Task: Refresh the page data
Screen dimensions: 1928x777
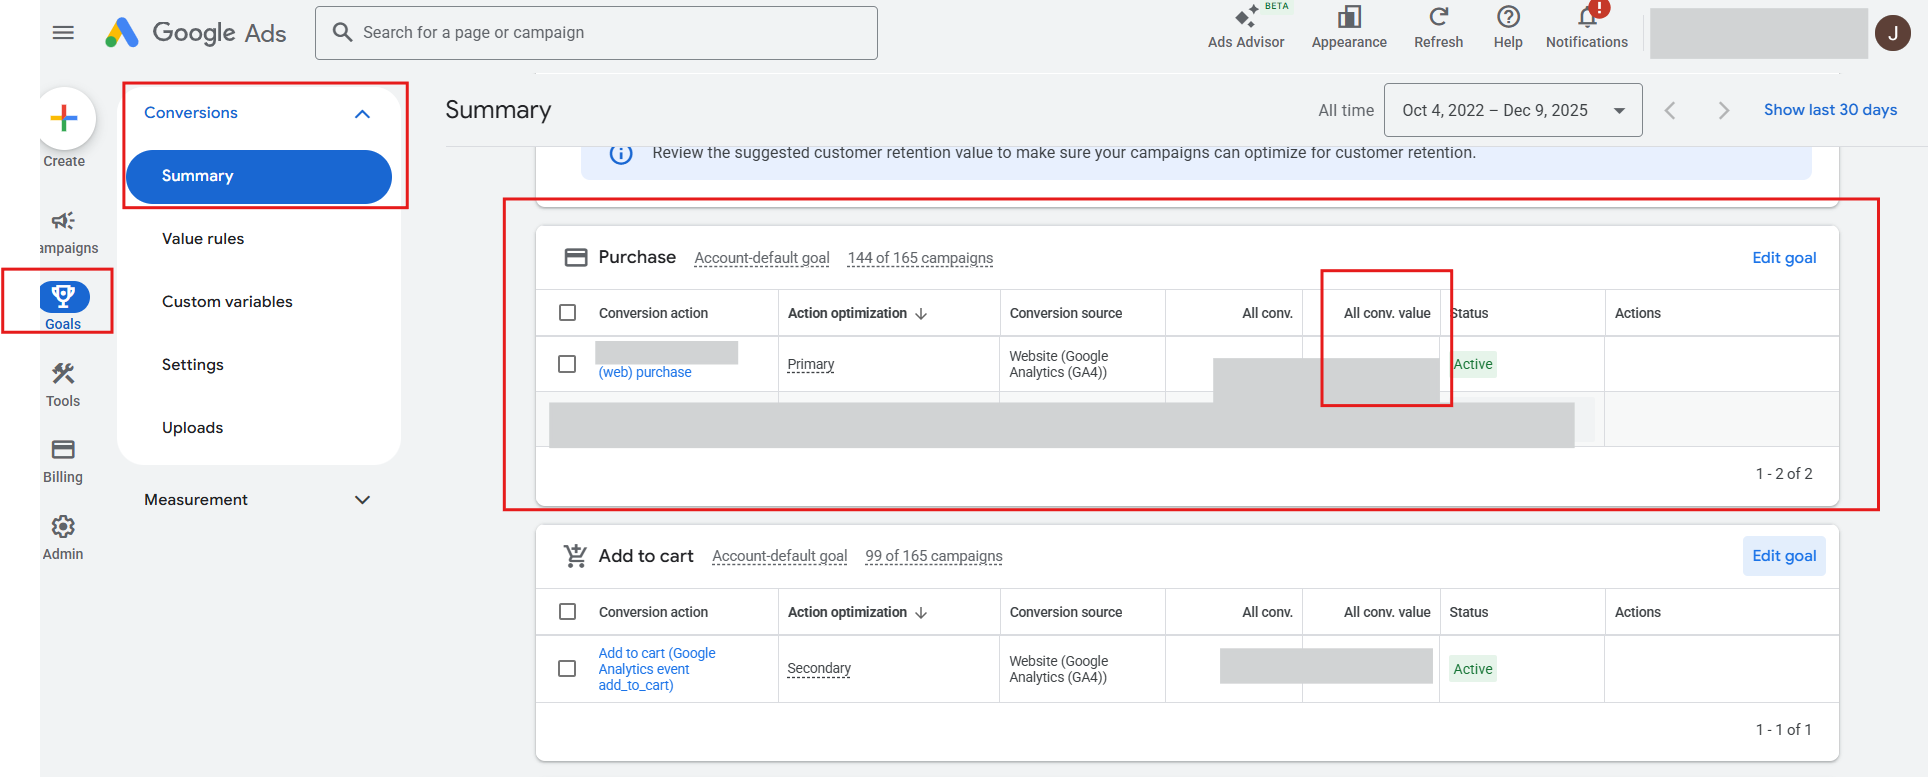Action: [1438, 27]
